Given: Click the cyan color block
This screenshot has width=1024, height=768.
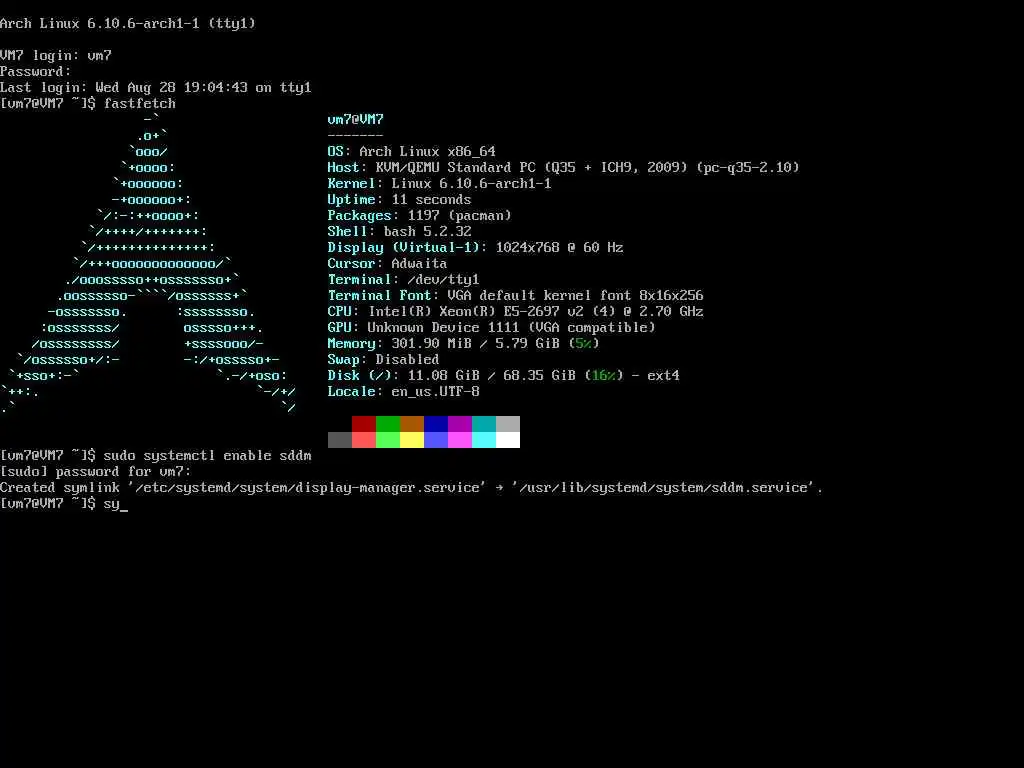Looking at the screenshot, I should [484, 440].
